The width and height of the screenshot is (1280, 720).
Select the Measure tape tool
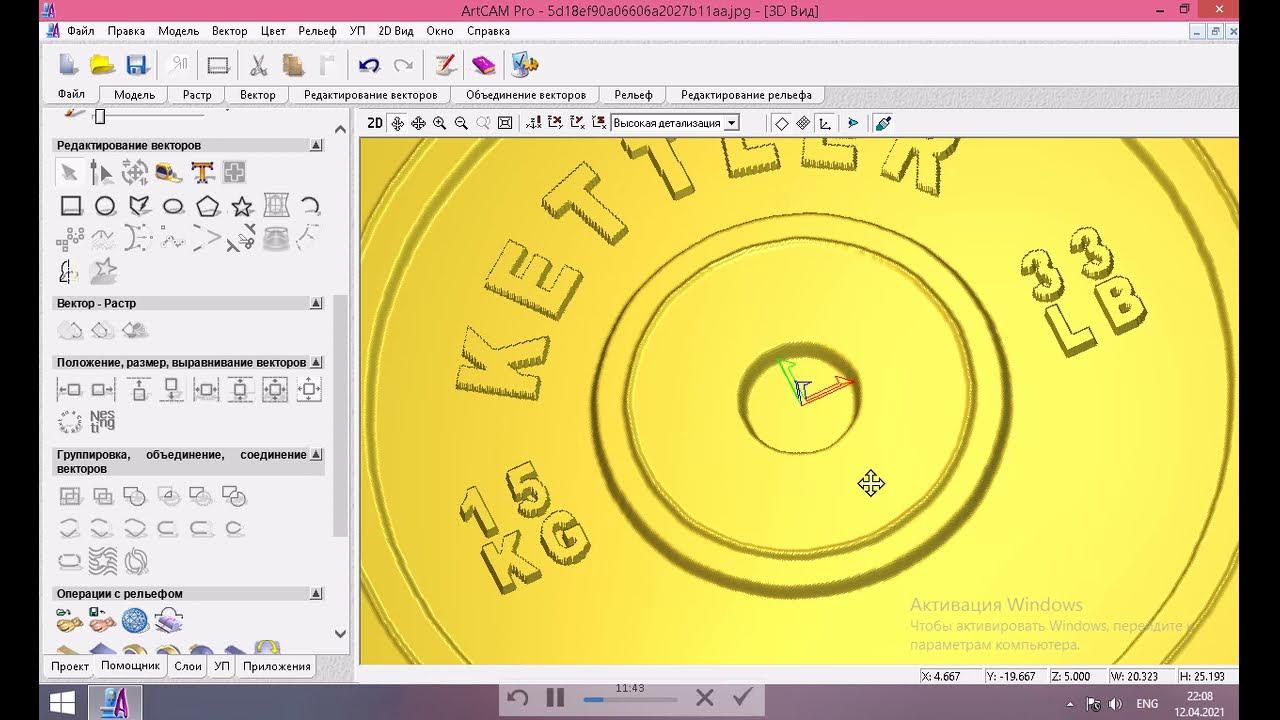click(x=169, y=172)
